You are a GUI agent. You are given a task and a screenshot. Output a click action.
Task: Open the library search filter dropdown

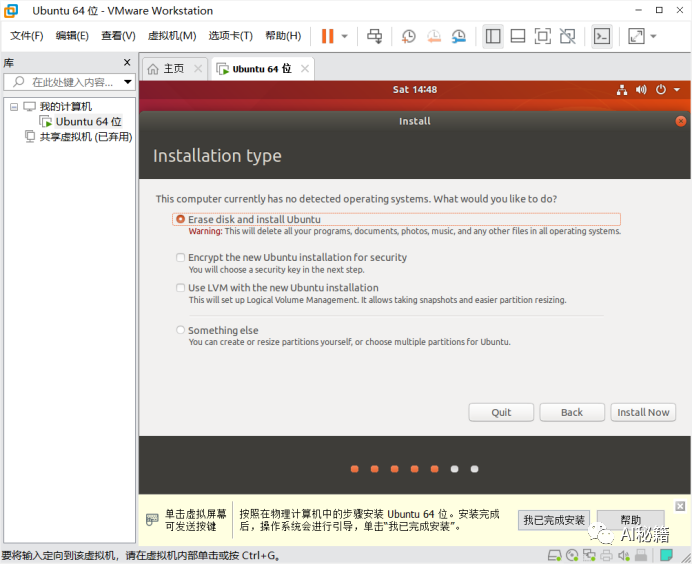[128, 82]
